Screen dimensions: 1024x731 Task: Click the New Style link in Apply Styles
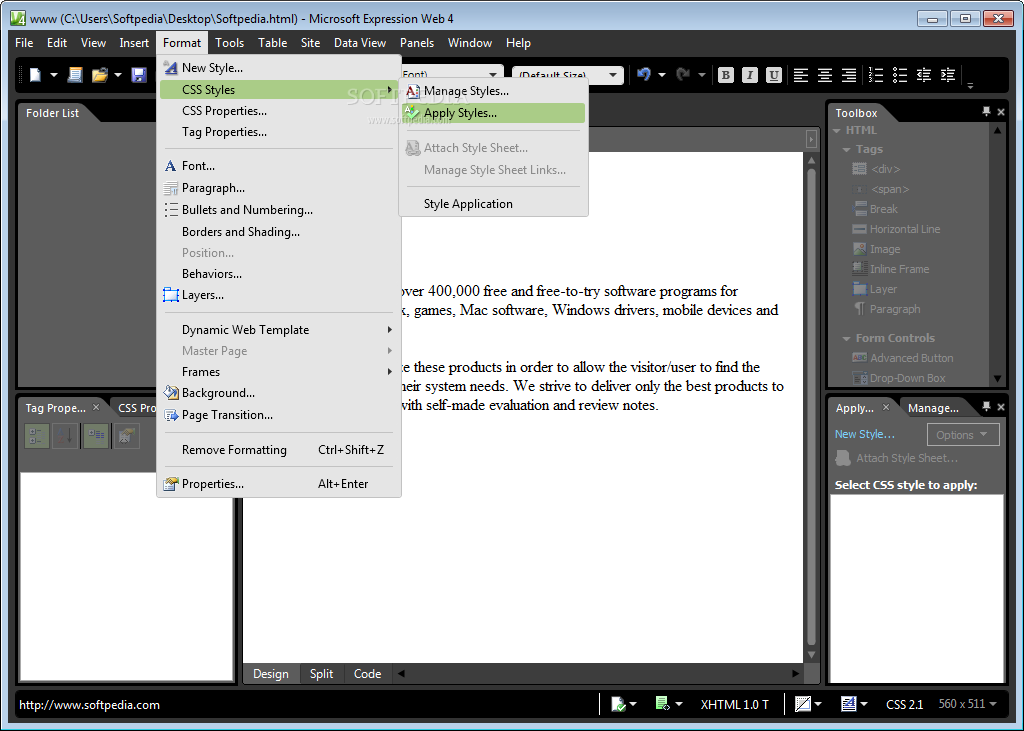[864, 434]
